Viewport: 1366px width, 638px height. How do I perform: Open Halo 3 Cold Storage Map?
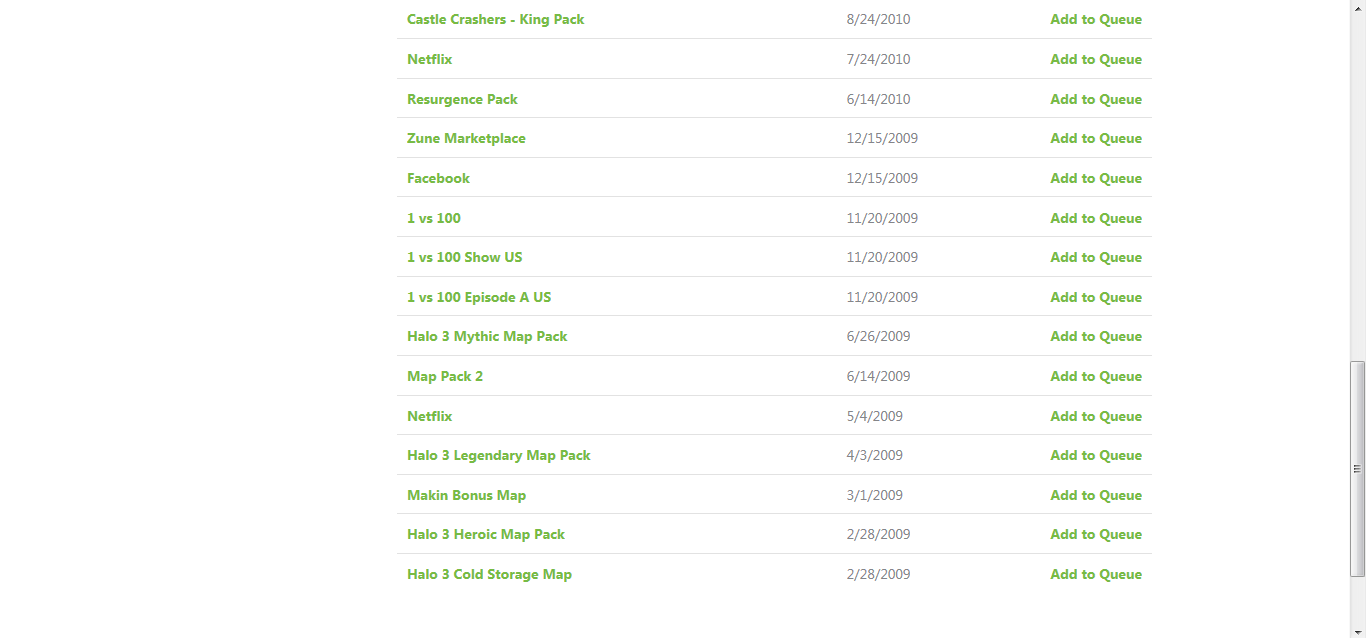[x=489, y=574]
